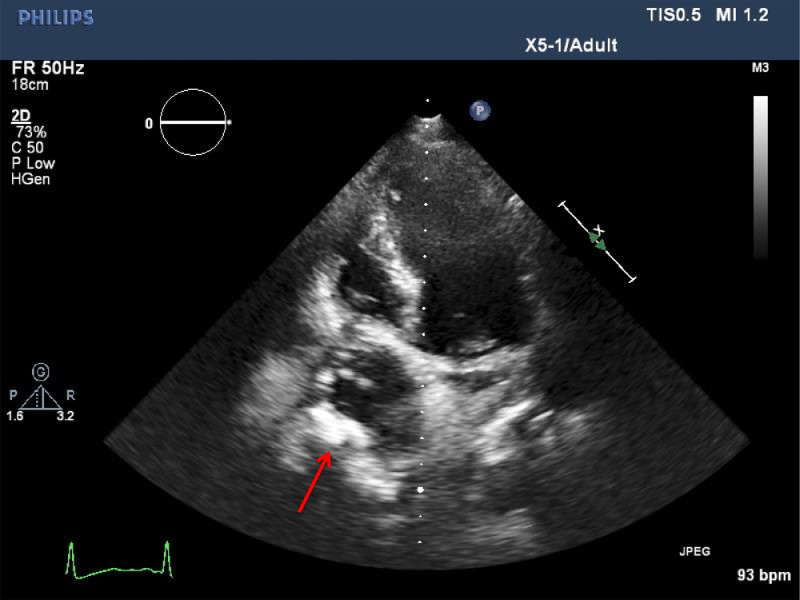Click the C 50 compression value
Screen dimensions: 800x600
pyautogui.click(x=30, y=147)
